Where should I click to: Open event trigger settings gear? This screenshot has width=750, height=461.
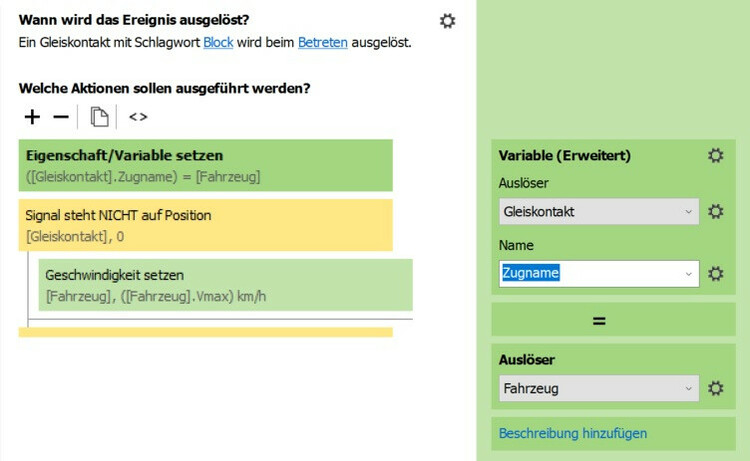447,20
